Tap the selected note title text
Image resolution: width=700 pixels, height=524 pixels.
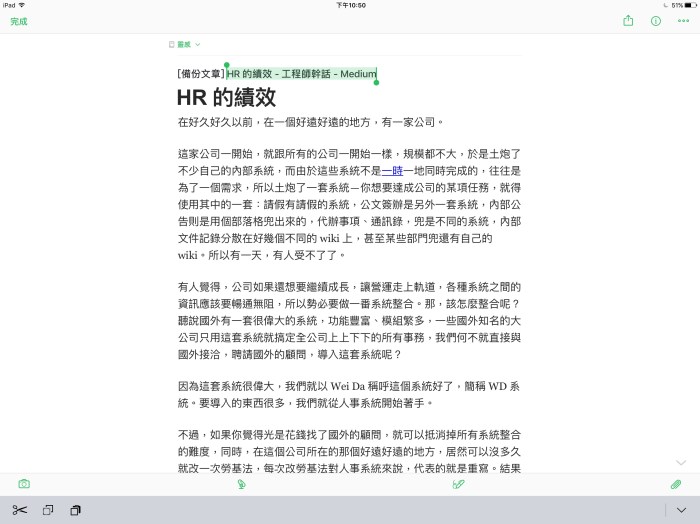[x=301, y=74]
